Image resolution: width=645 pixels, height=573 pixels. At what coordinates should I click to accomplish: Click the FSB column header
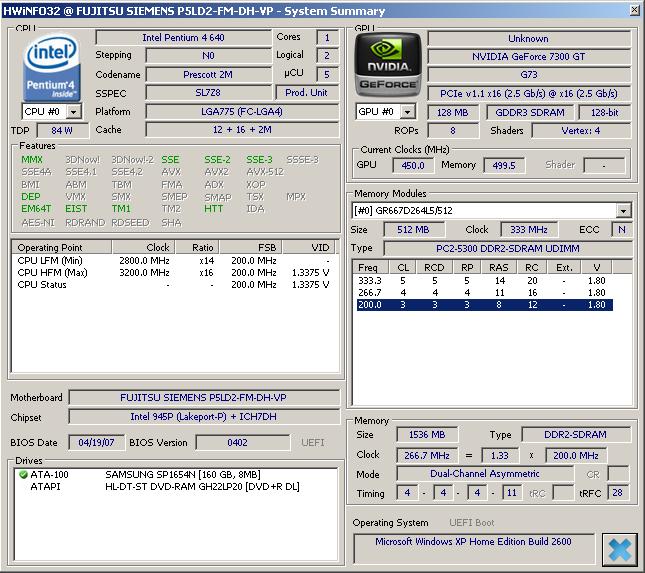click(x=251, y=247)
